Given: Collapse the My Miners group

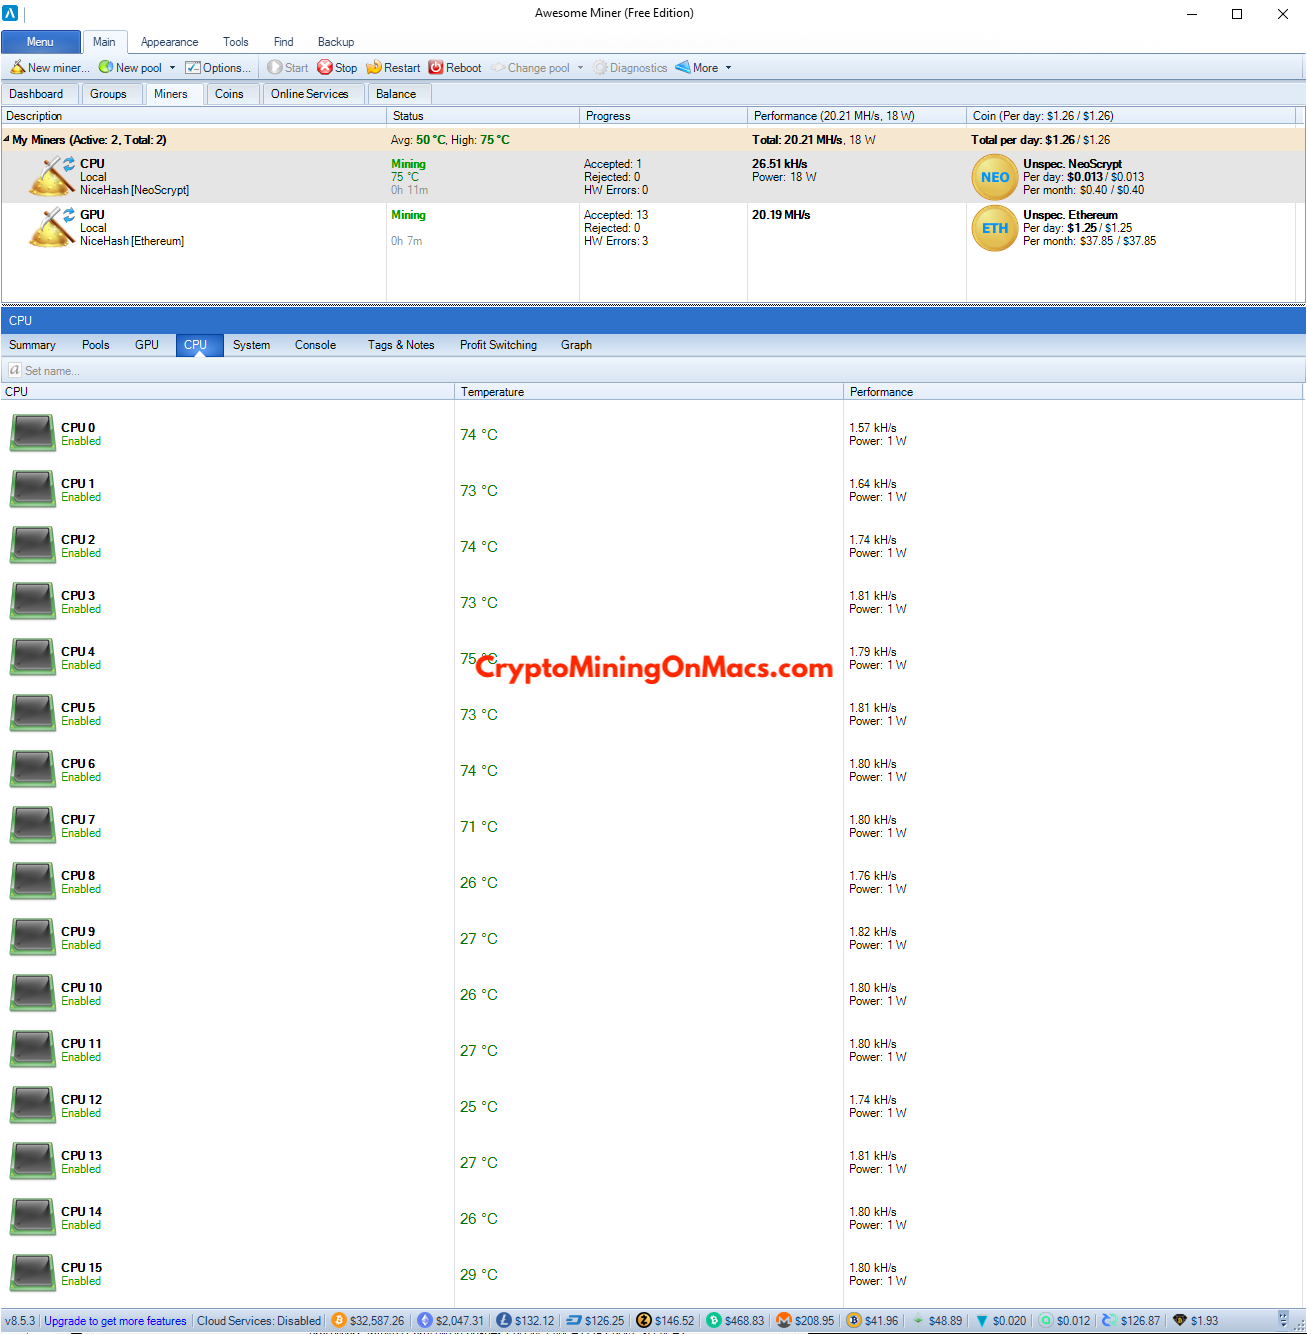Looking at the screenshot, I should pos(6,139).
